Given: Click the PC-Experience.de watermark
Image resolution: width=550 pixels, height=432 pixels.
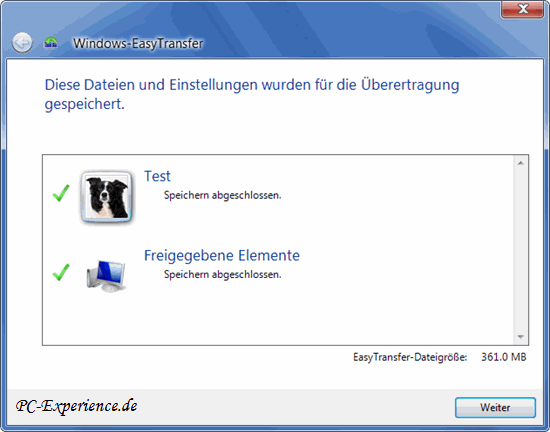Looking at the screenshot, I should pyautogui.click(x=76, y=406).
